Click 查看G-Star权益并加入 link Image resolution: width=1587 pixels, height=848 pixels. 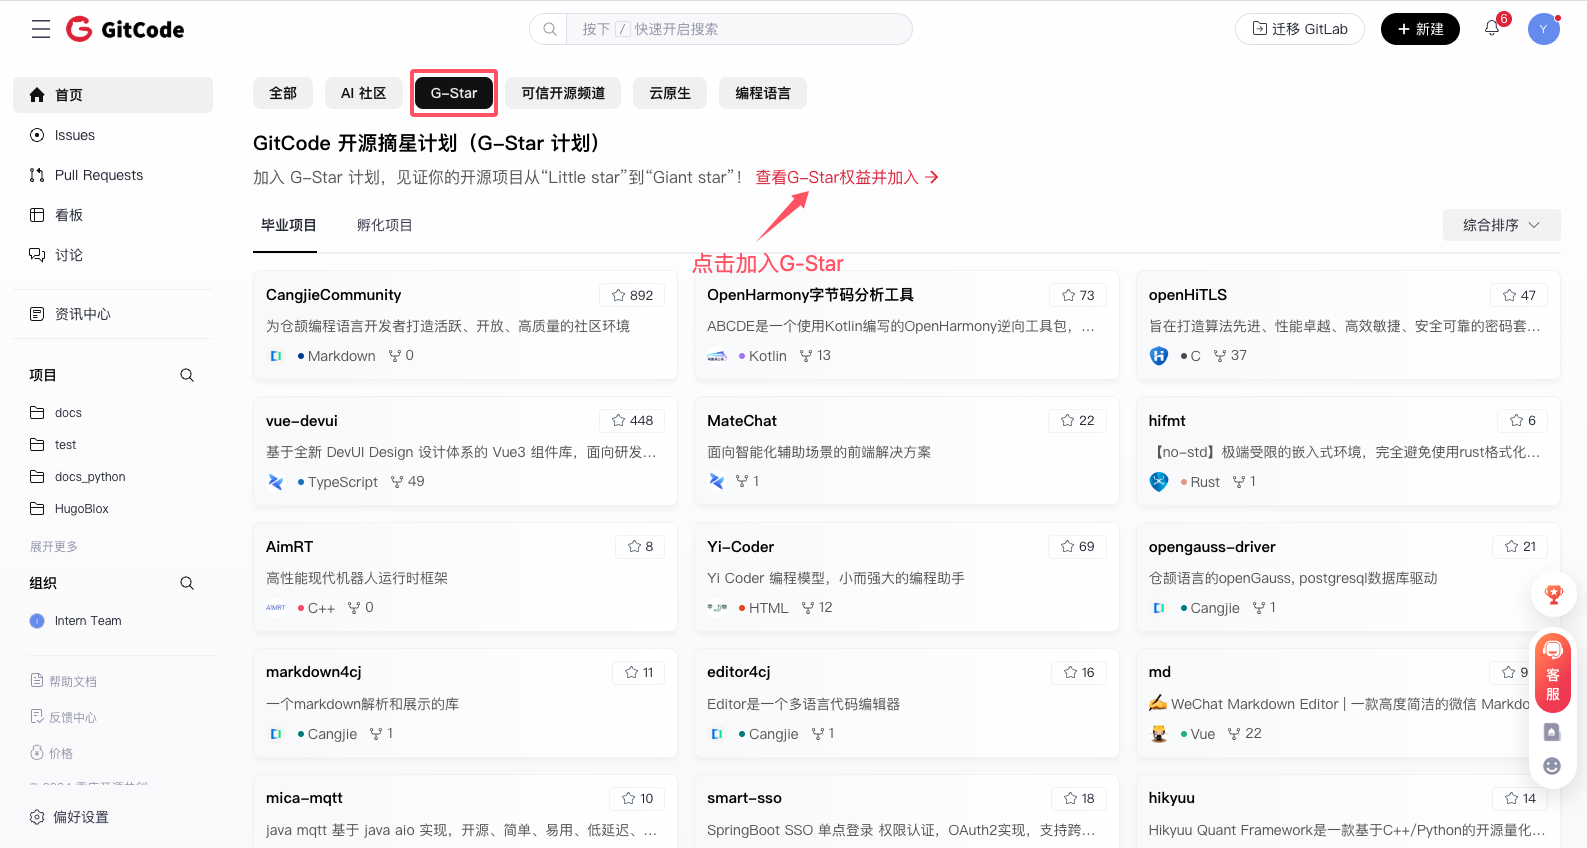click(x=846, y=177)
